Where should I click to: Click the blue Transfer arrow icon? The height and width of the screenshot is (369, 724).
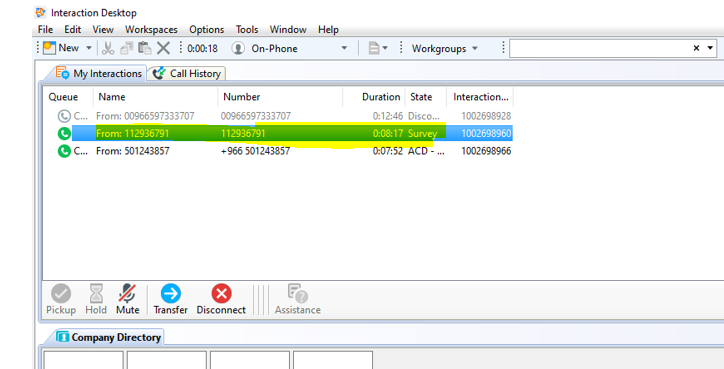[x=171, y=293]
